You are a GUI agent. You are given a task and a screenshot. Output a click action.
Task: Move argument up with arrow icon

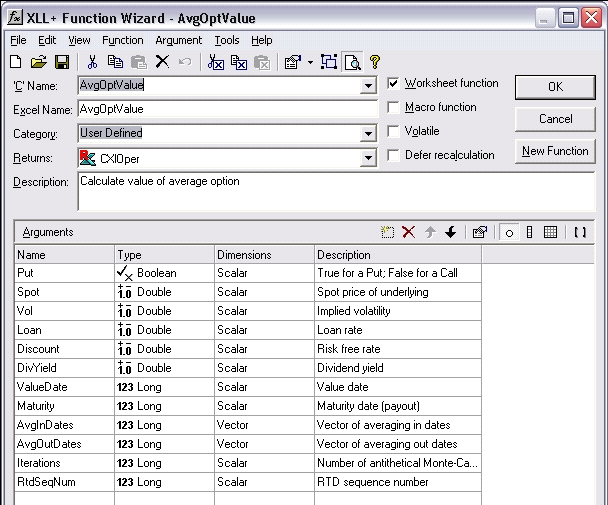tap(430, 232)
